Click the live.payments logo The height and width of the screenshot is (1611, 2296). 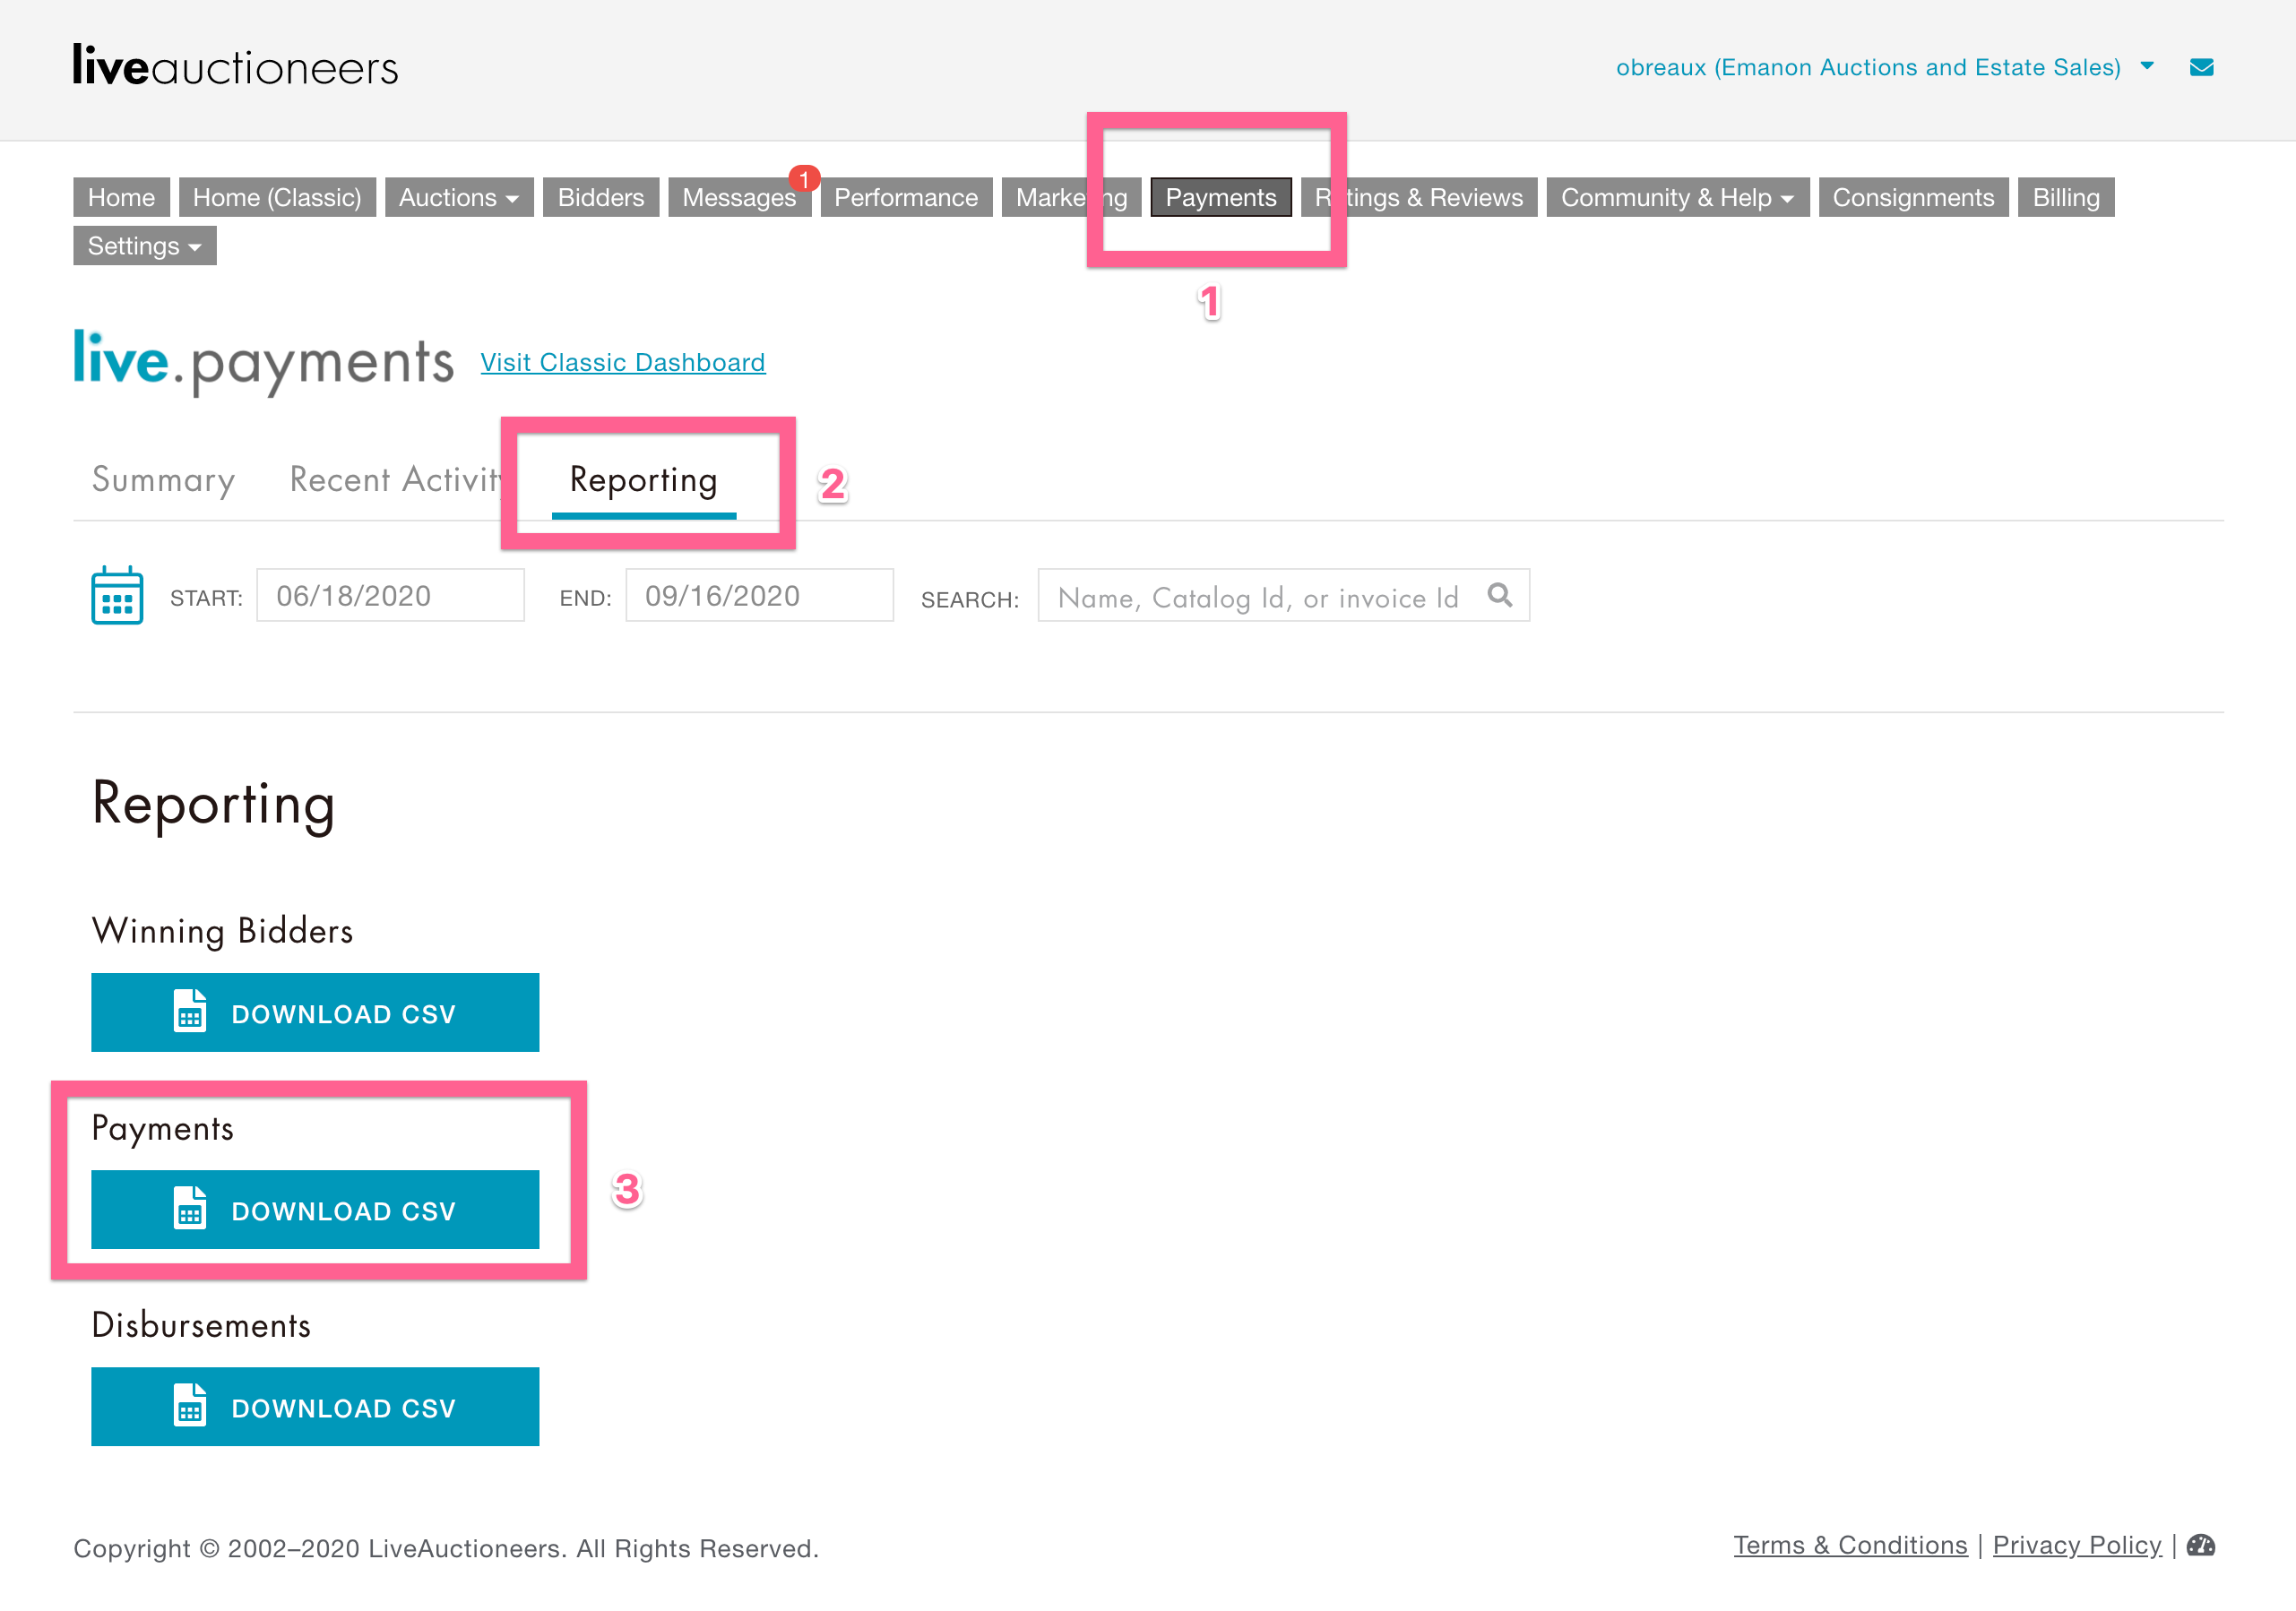[x=263, y=361]
